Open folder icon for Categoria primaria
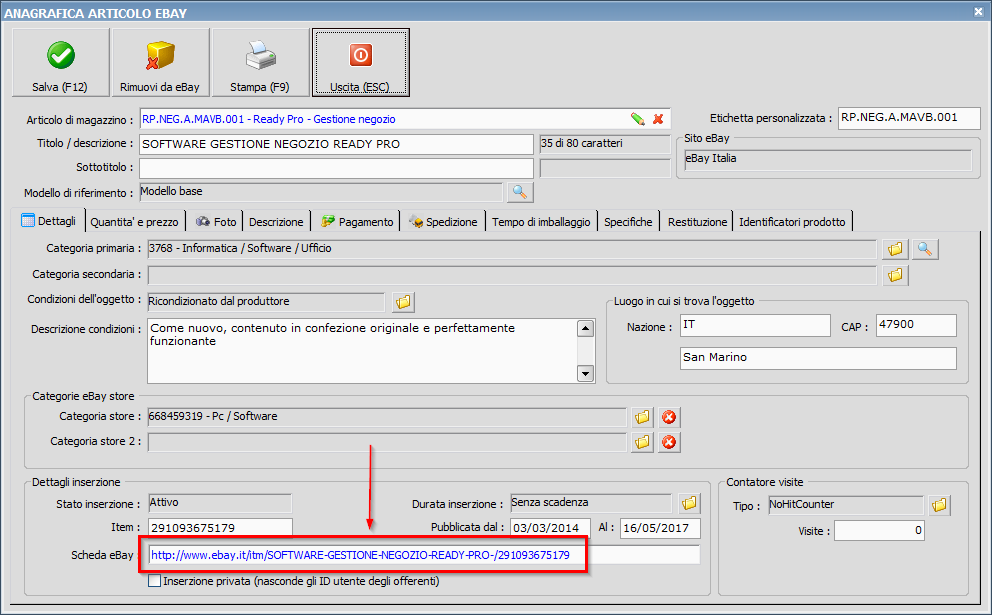The height and width of the screenshot is (615, 992). coord(895,249)
